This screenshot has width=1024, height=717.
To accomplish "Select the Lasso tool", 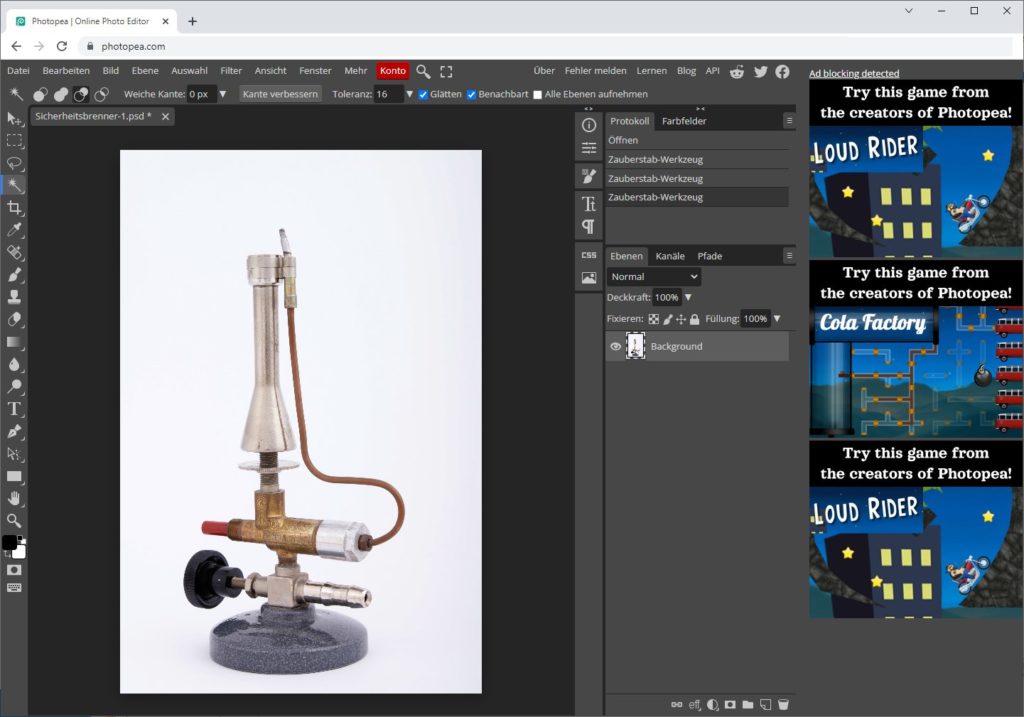I will (x=14, y=162).
